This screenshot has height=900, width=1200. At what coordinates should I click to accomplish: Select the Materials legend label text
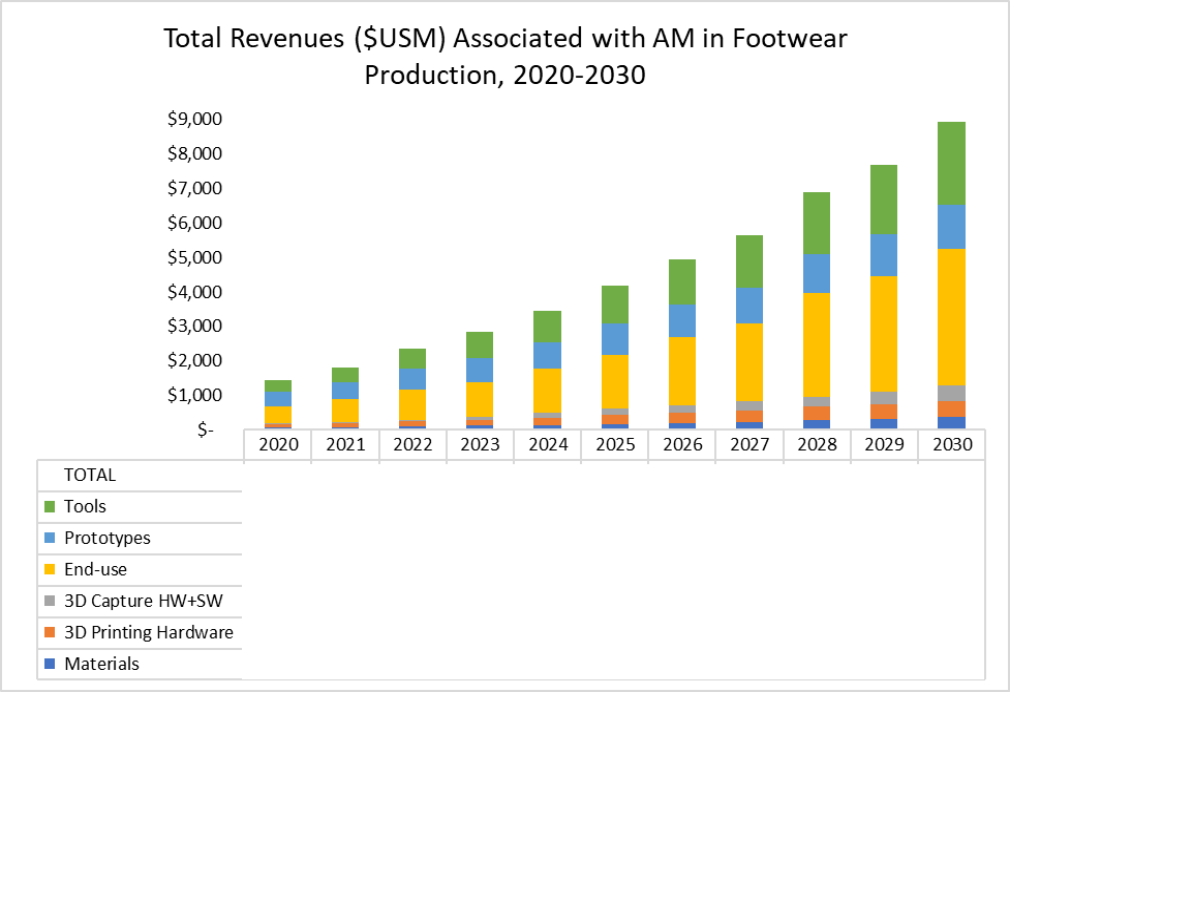pos(102,664)
